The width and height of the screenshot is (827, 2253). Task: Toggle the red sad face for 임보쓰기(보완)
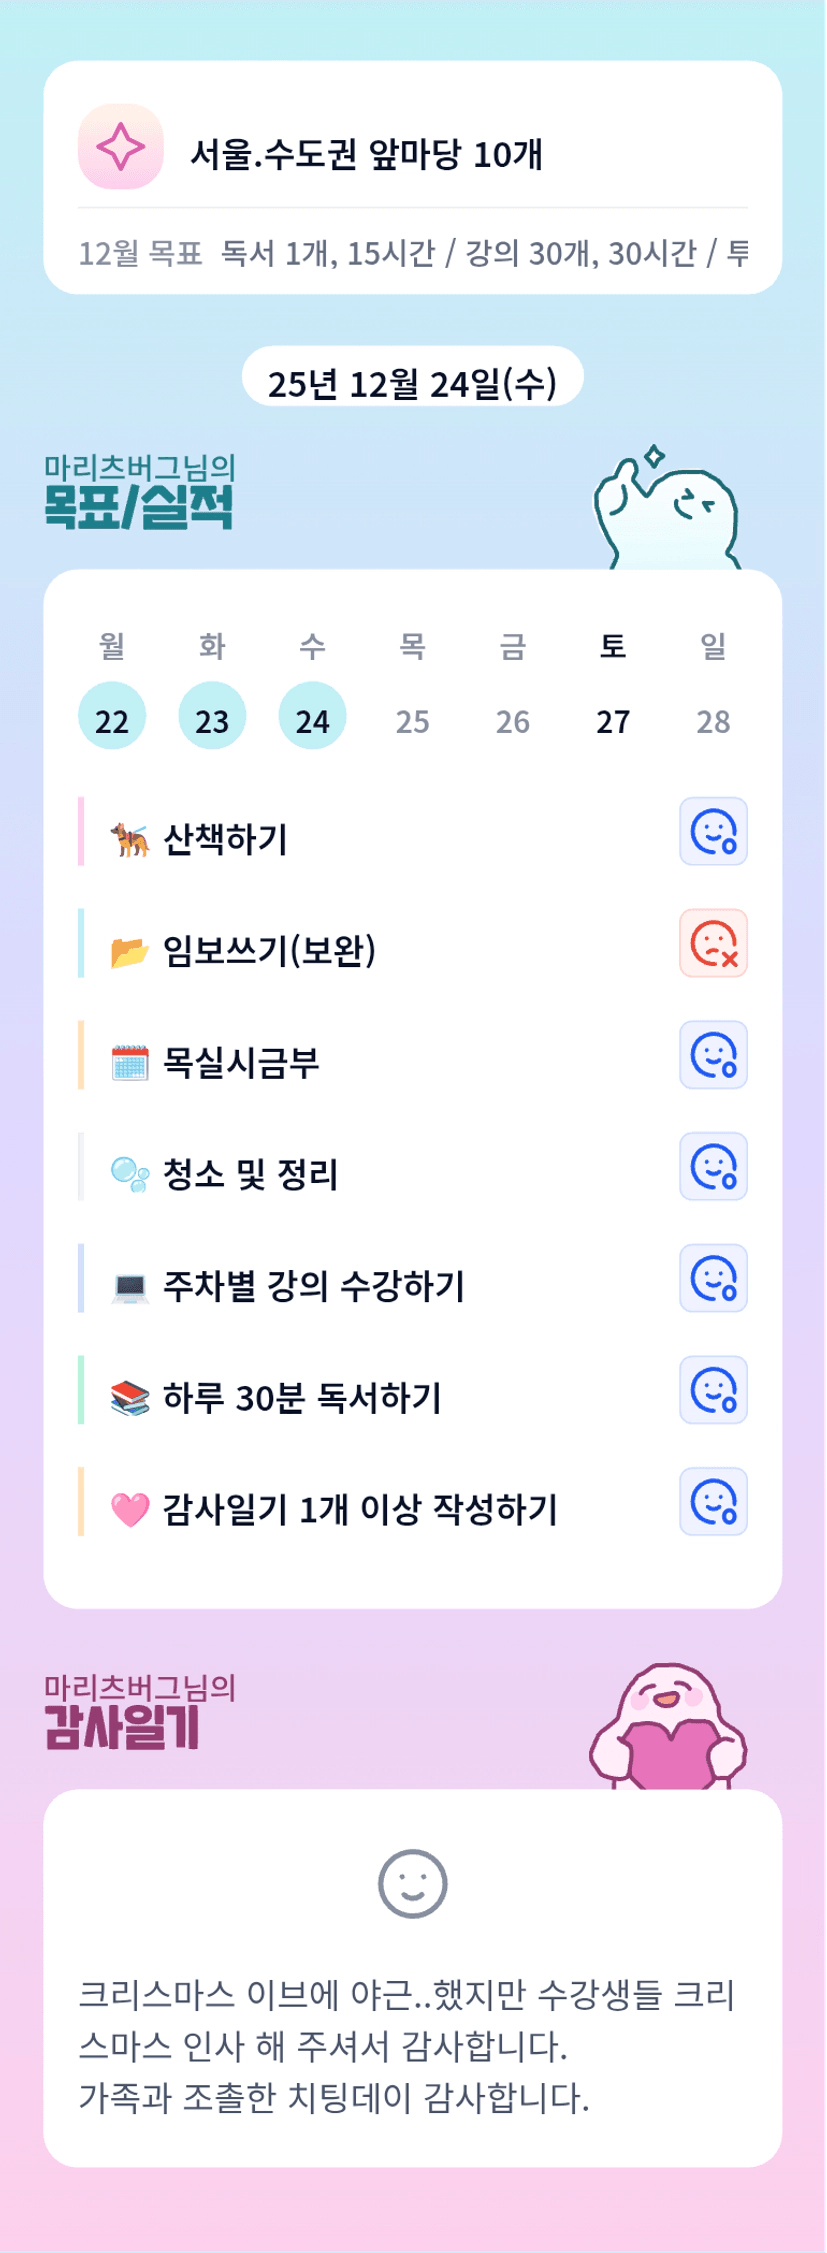click(x=713, y=943)
